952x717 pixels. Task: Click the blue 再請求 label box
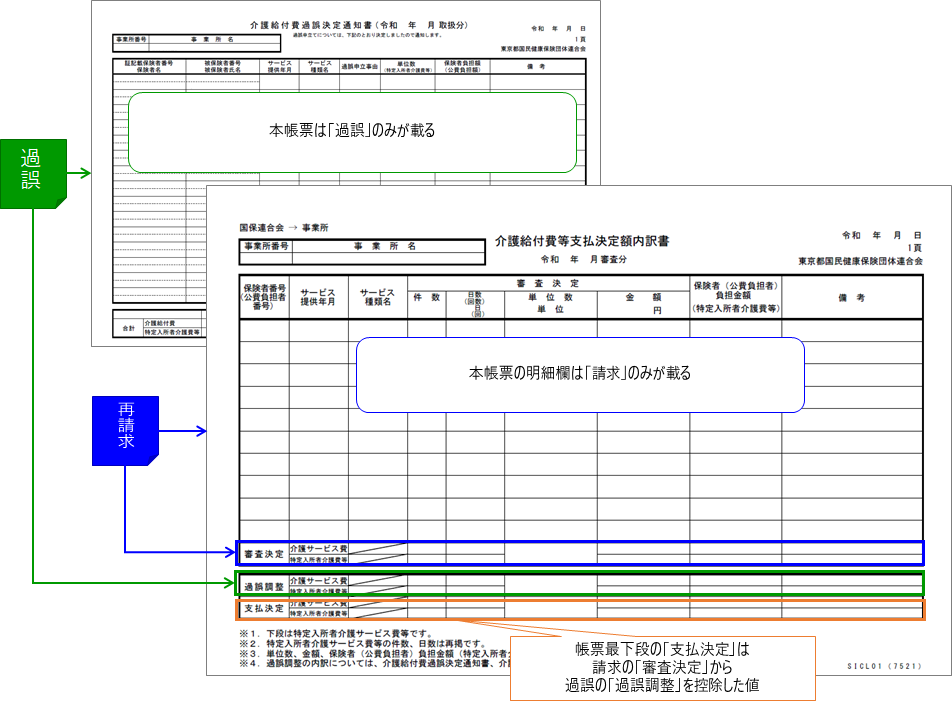click(x=126, y=431)
